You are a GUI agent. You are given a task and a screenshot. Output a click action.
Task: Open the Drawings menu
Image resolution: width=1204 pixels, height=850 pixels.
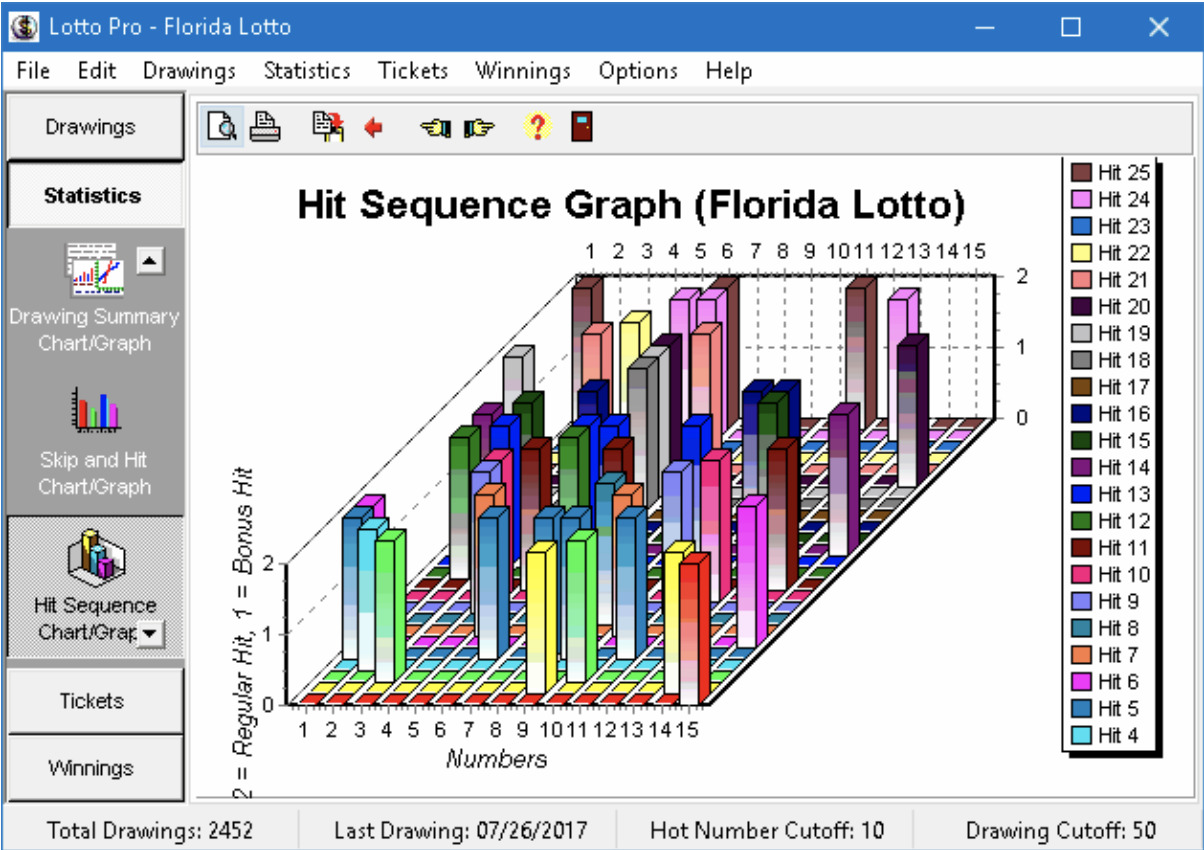pos(189,71)
